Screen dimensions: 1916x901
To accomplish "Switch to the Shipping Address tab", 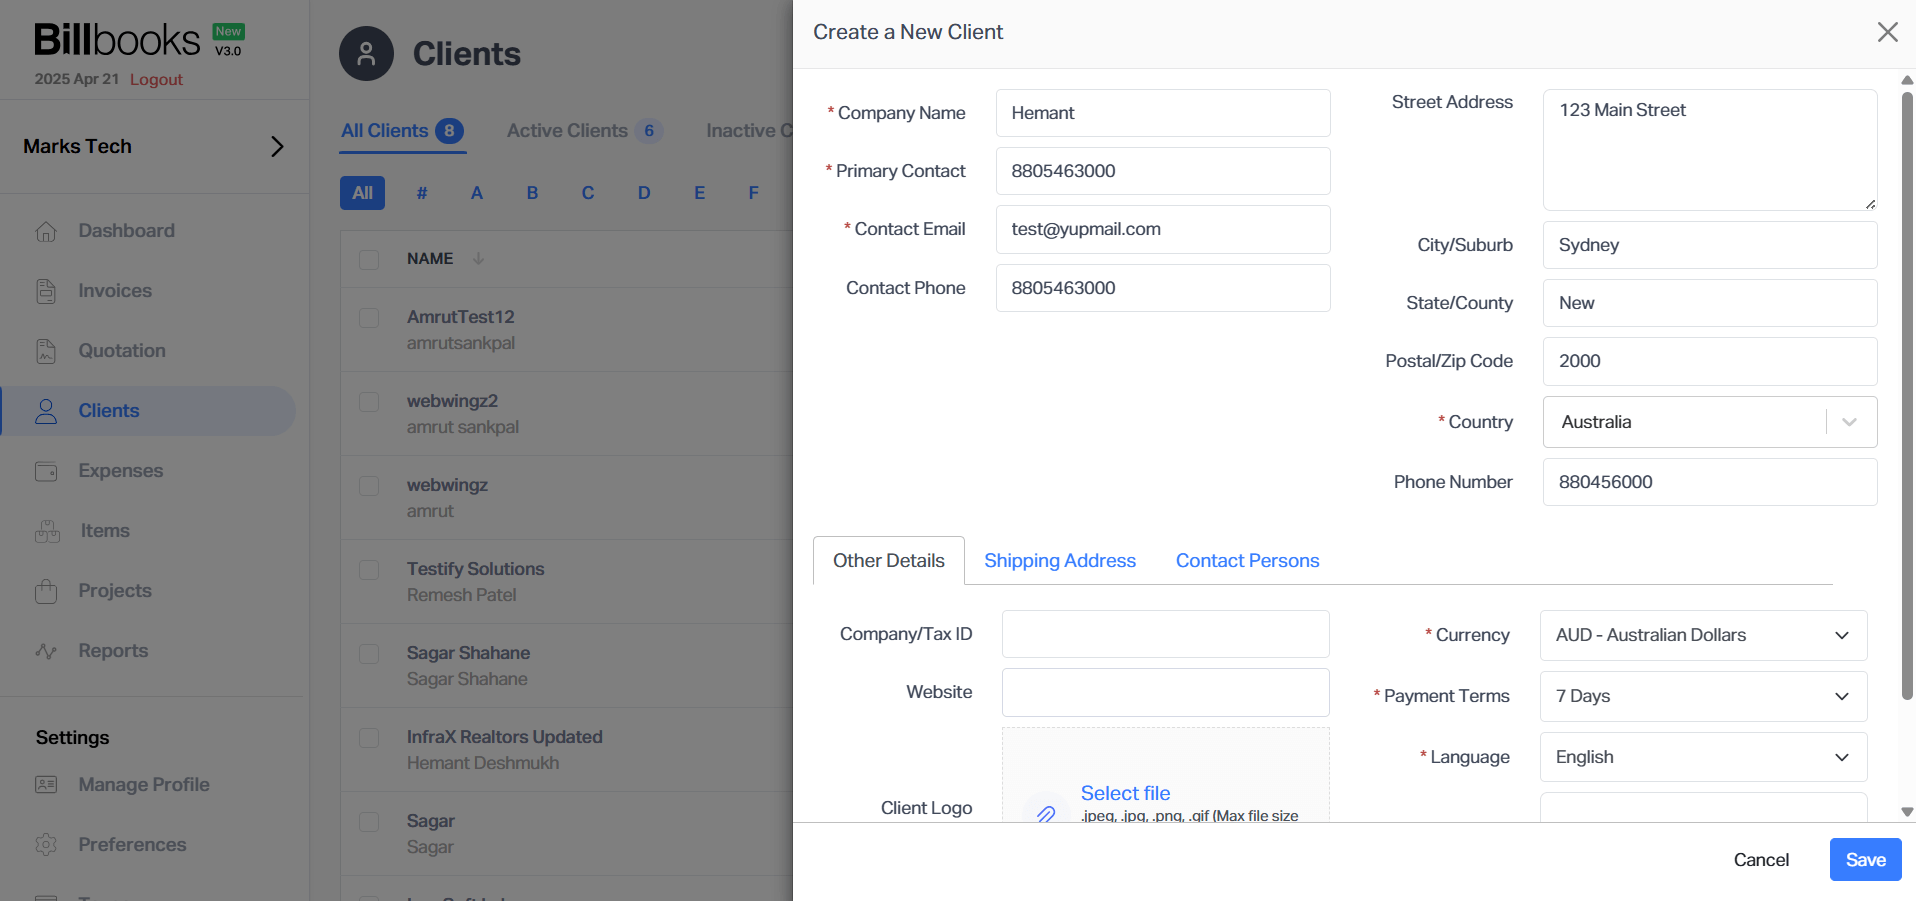I will pyautogui.click(x=1060, y=560).
